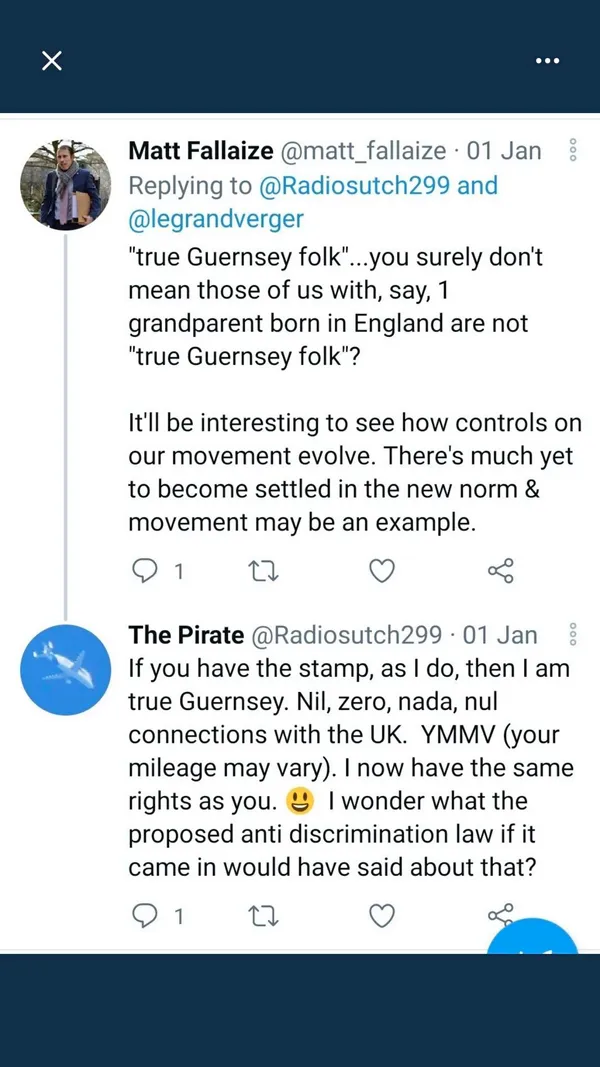Like The Pirate's tweet with heart
Screen dimensions: 600x1067
(381, 915)
